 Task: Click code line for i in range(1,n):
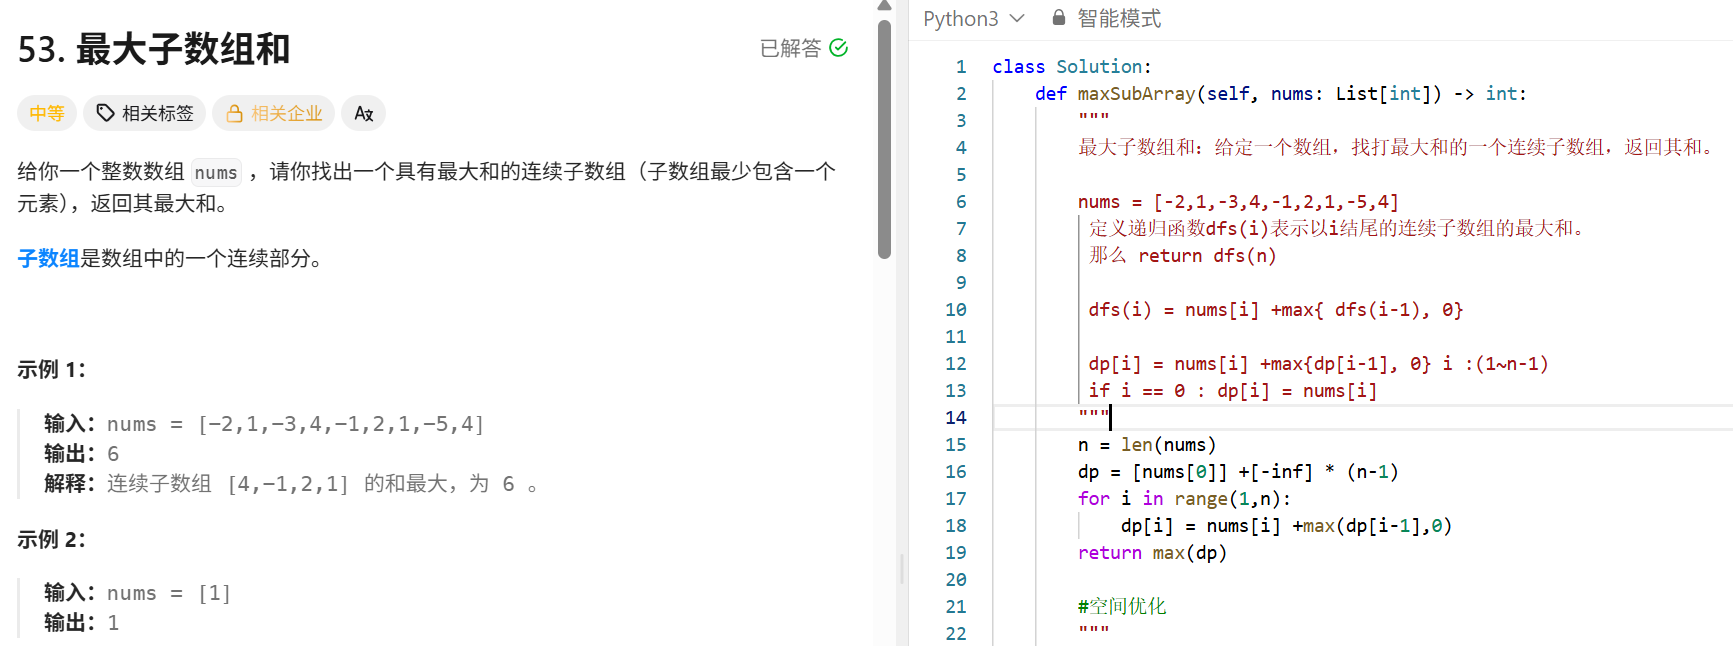pyautogui.click(x=1185, y=499)
